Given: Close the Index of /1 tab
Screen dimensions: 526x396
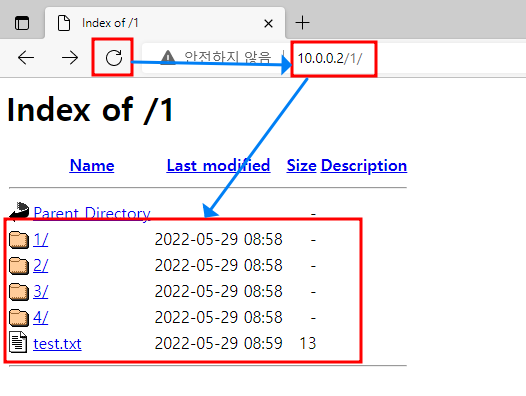Looking at the screenshot, I should coord(268,23).
